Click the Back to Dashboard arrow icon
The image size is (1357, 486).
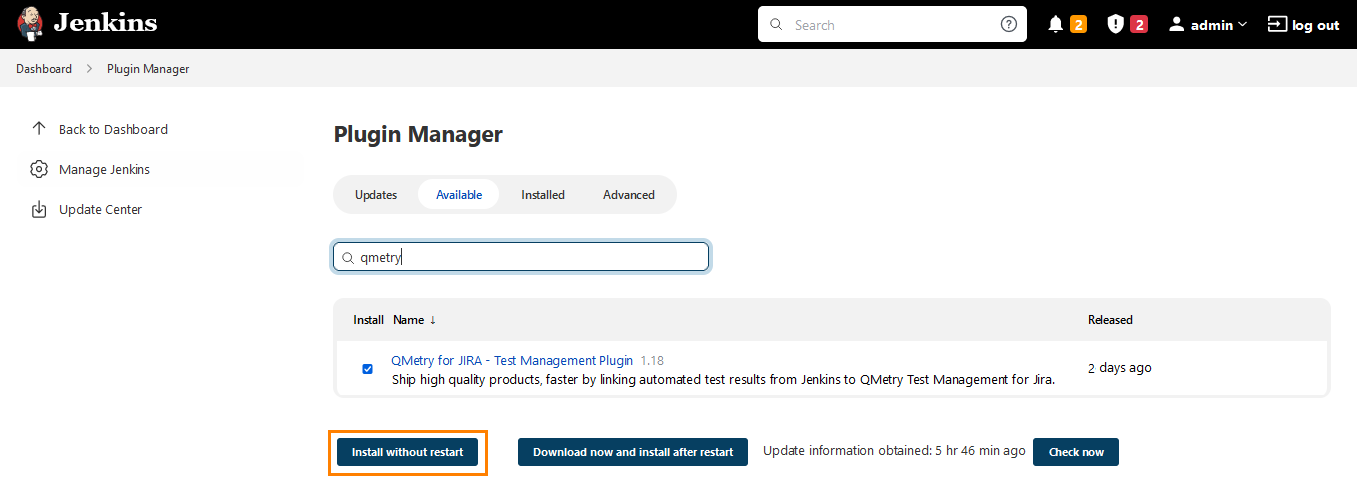39,129
